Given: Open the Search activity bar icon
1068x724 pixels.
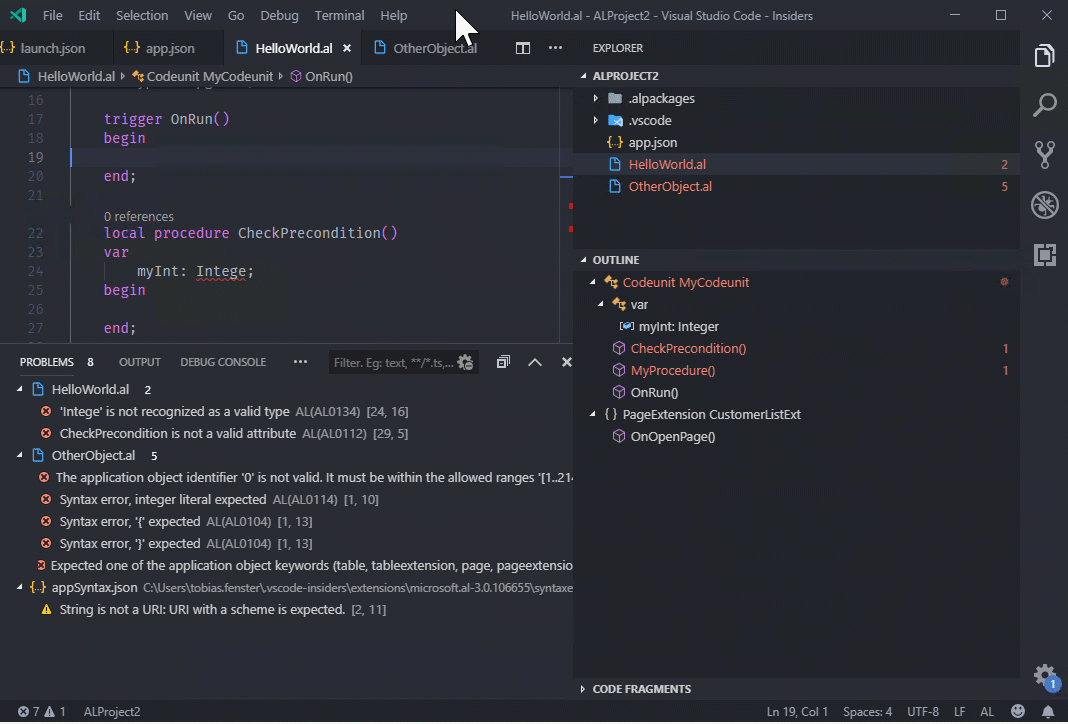Looking at the screenshot, I should click(1044, 106).
